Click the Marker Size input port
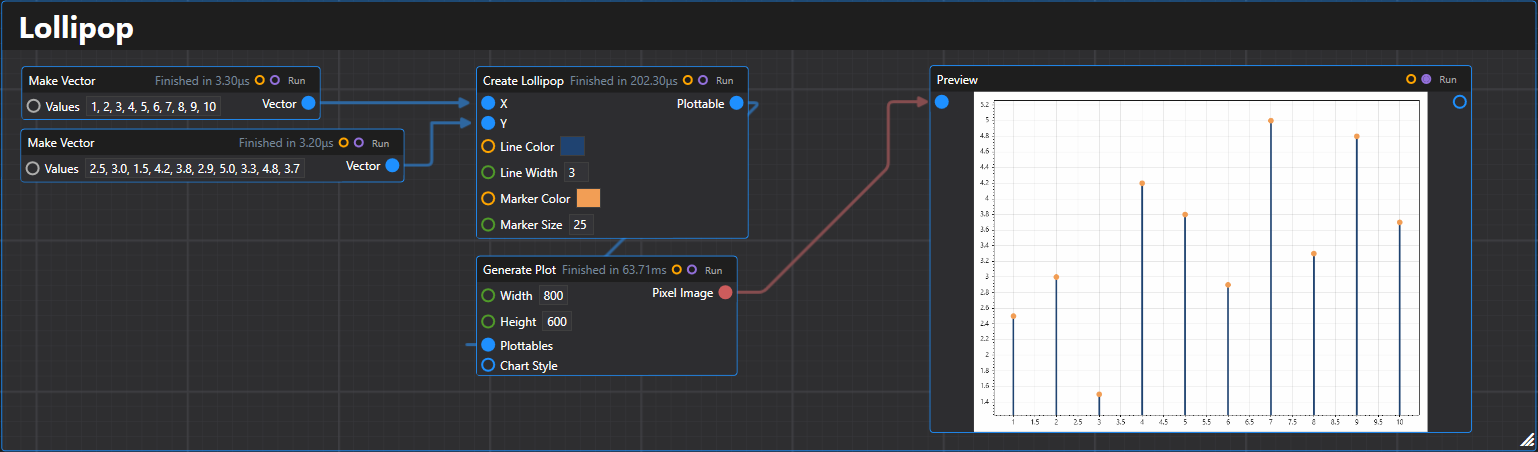The width and height of the screenshot is (1538, 452). coord(488,225)
